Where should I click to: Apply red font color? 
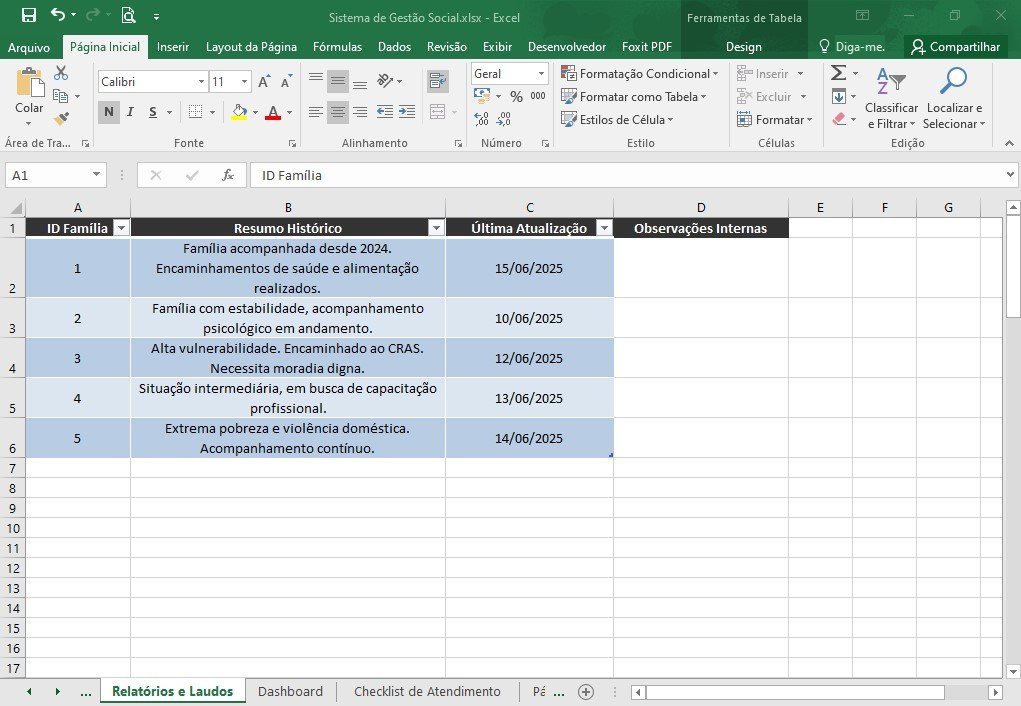[273, 112]
